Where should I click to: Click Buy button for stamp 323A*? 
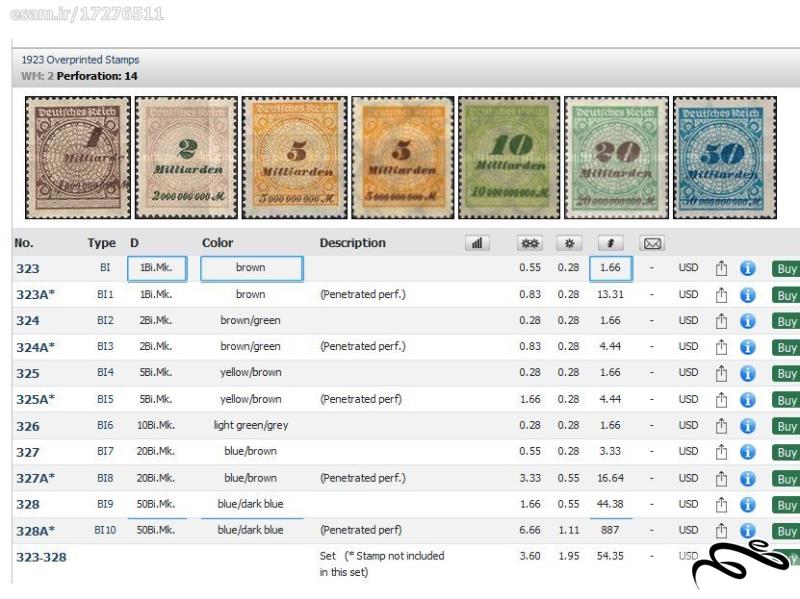[786, 295]
